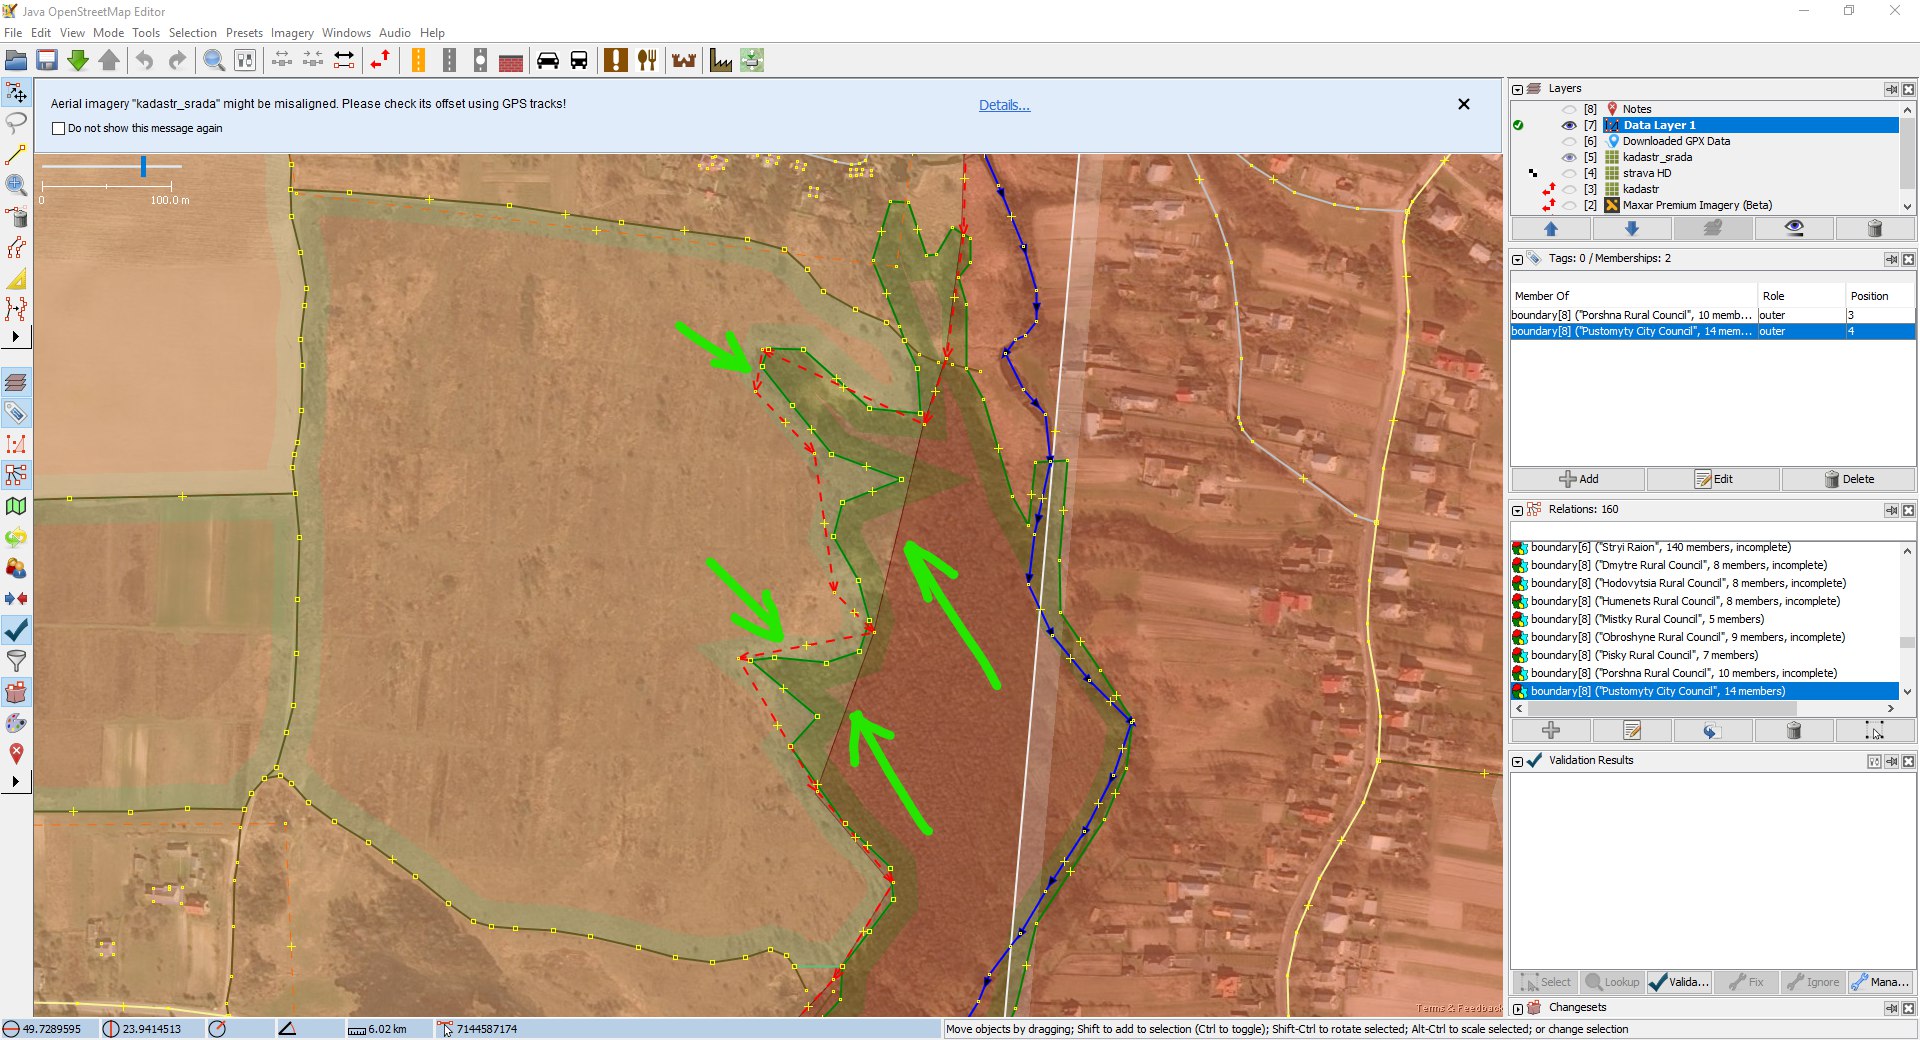Click the car preset icon
1920x1040 pixels.
548,61
